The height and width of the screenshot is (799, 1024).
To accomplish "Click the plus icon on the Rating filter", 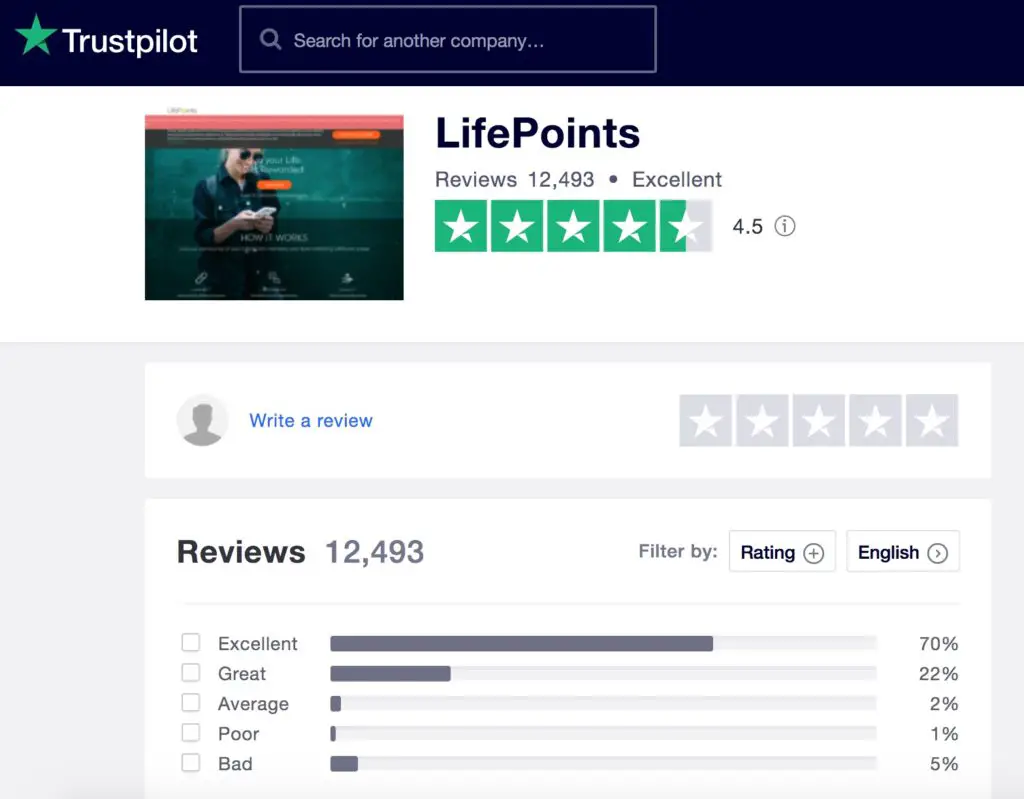I will (814, 553).
